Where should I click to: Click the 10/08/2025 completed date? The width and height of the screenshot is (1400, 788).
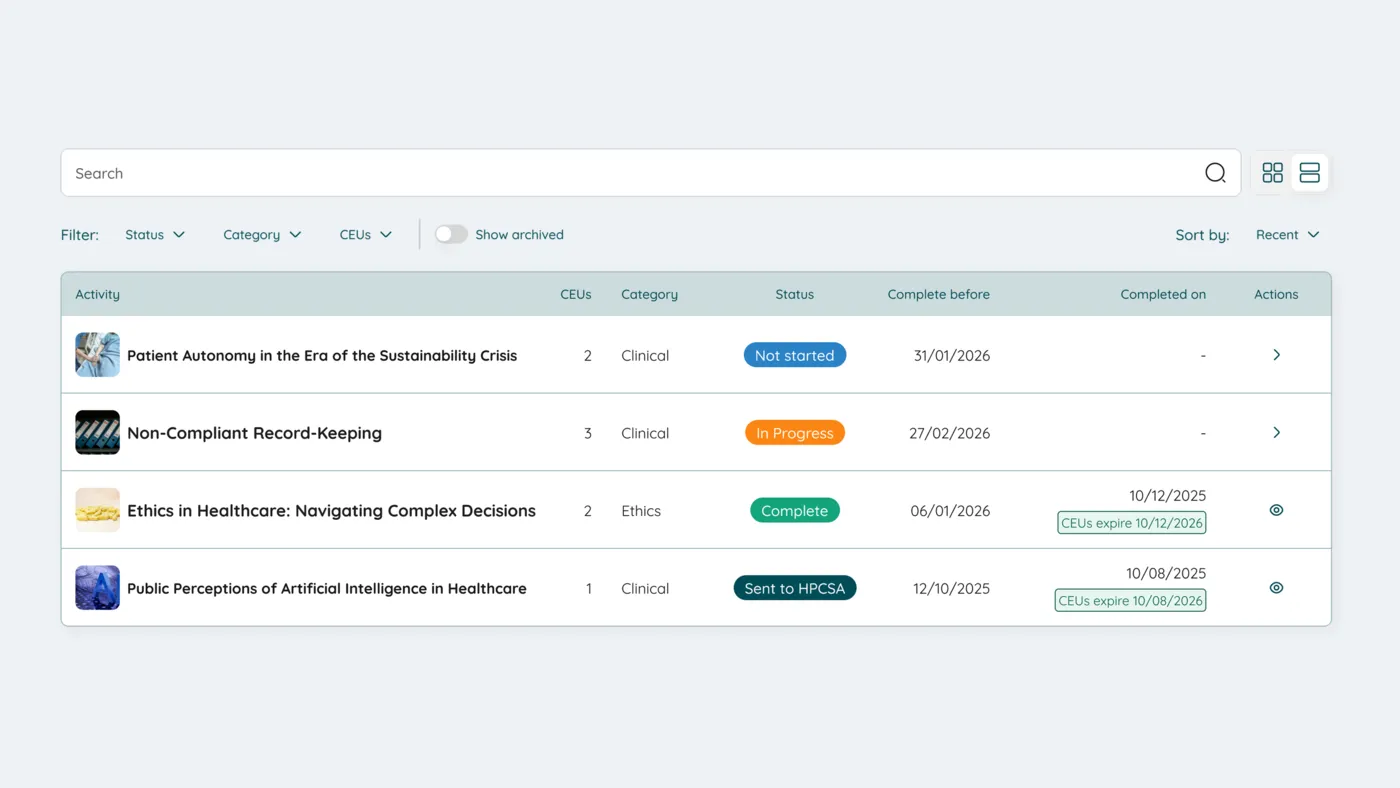tap(1166, 574)
